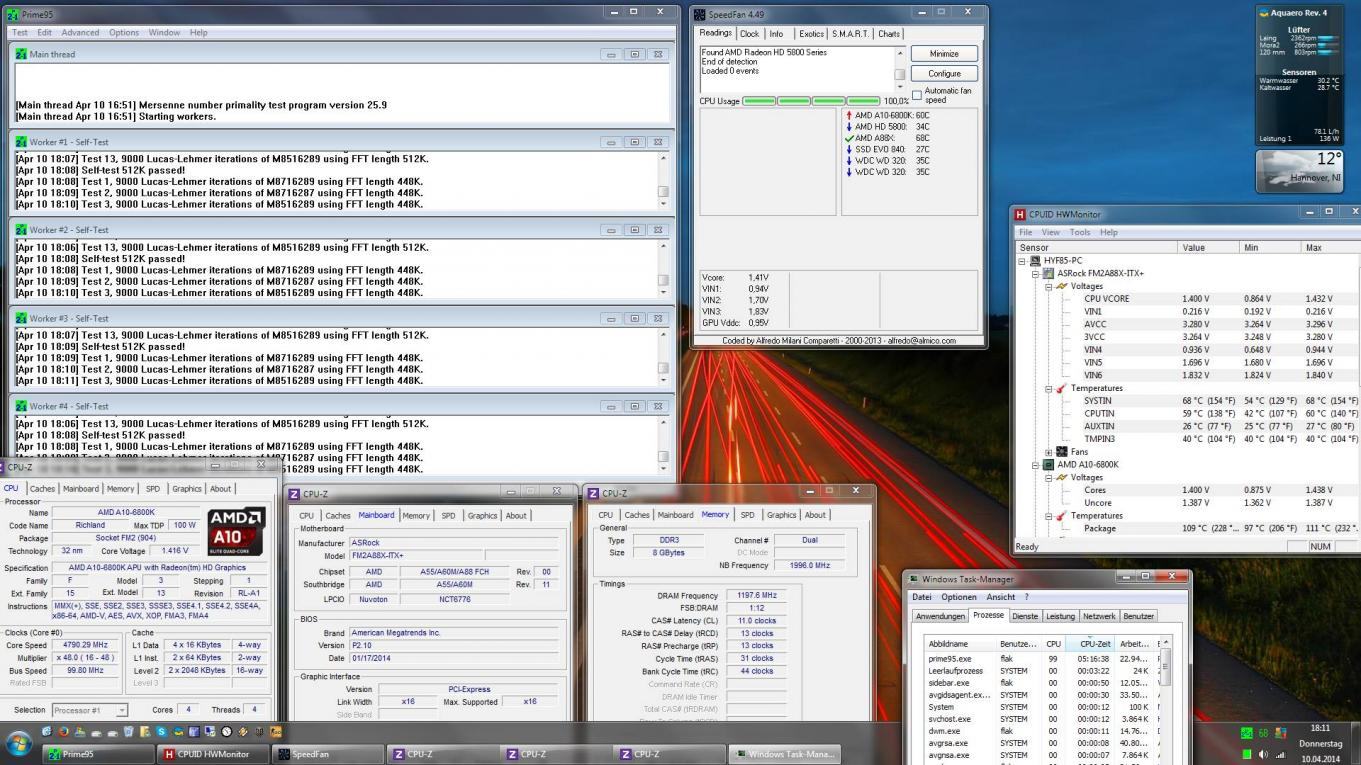Click the Fans icon in HWMonitor tree
Screen dimensions: 1361x765
1062,452
